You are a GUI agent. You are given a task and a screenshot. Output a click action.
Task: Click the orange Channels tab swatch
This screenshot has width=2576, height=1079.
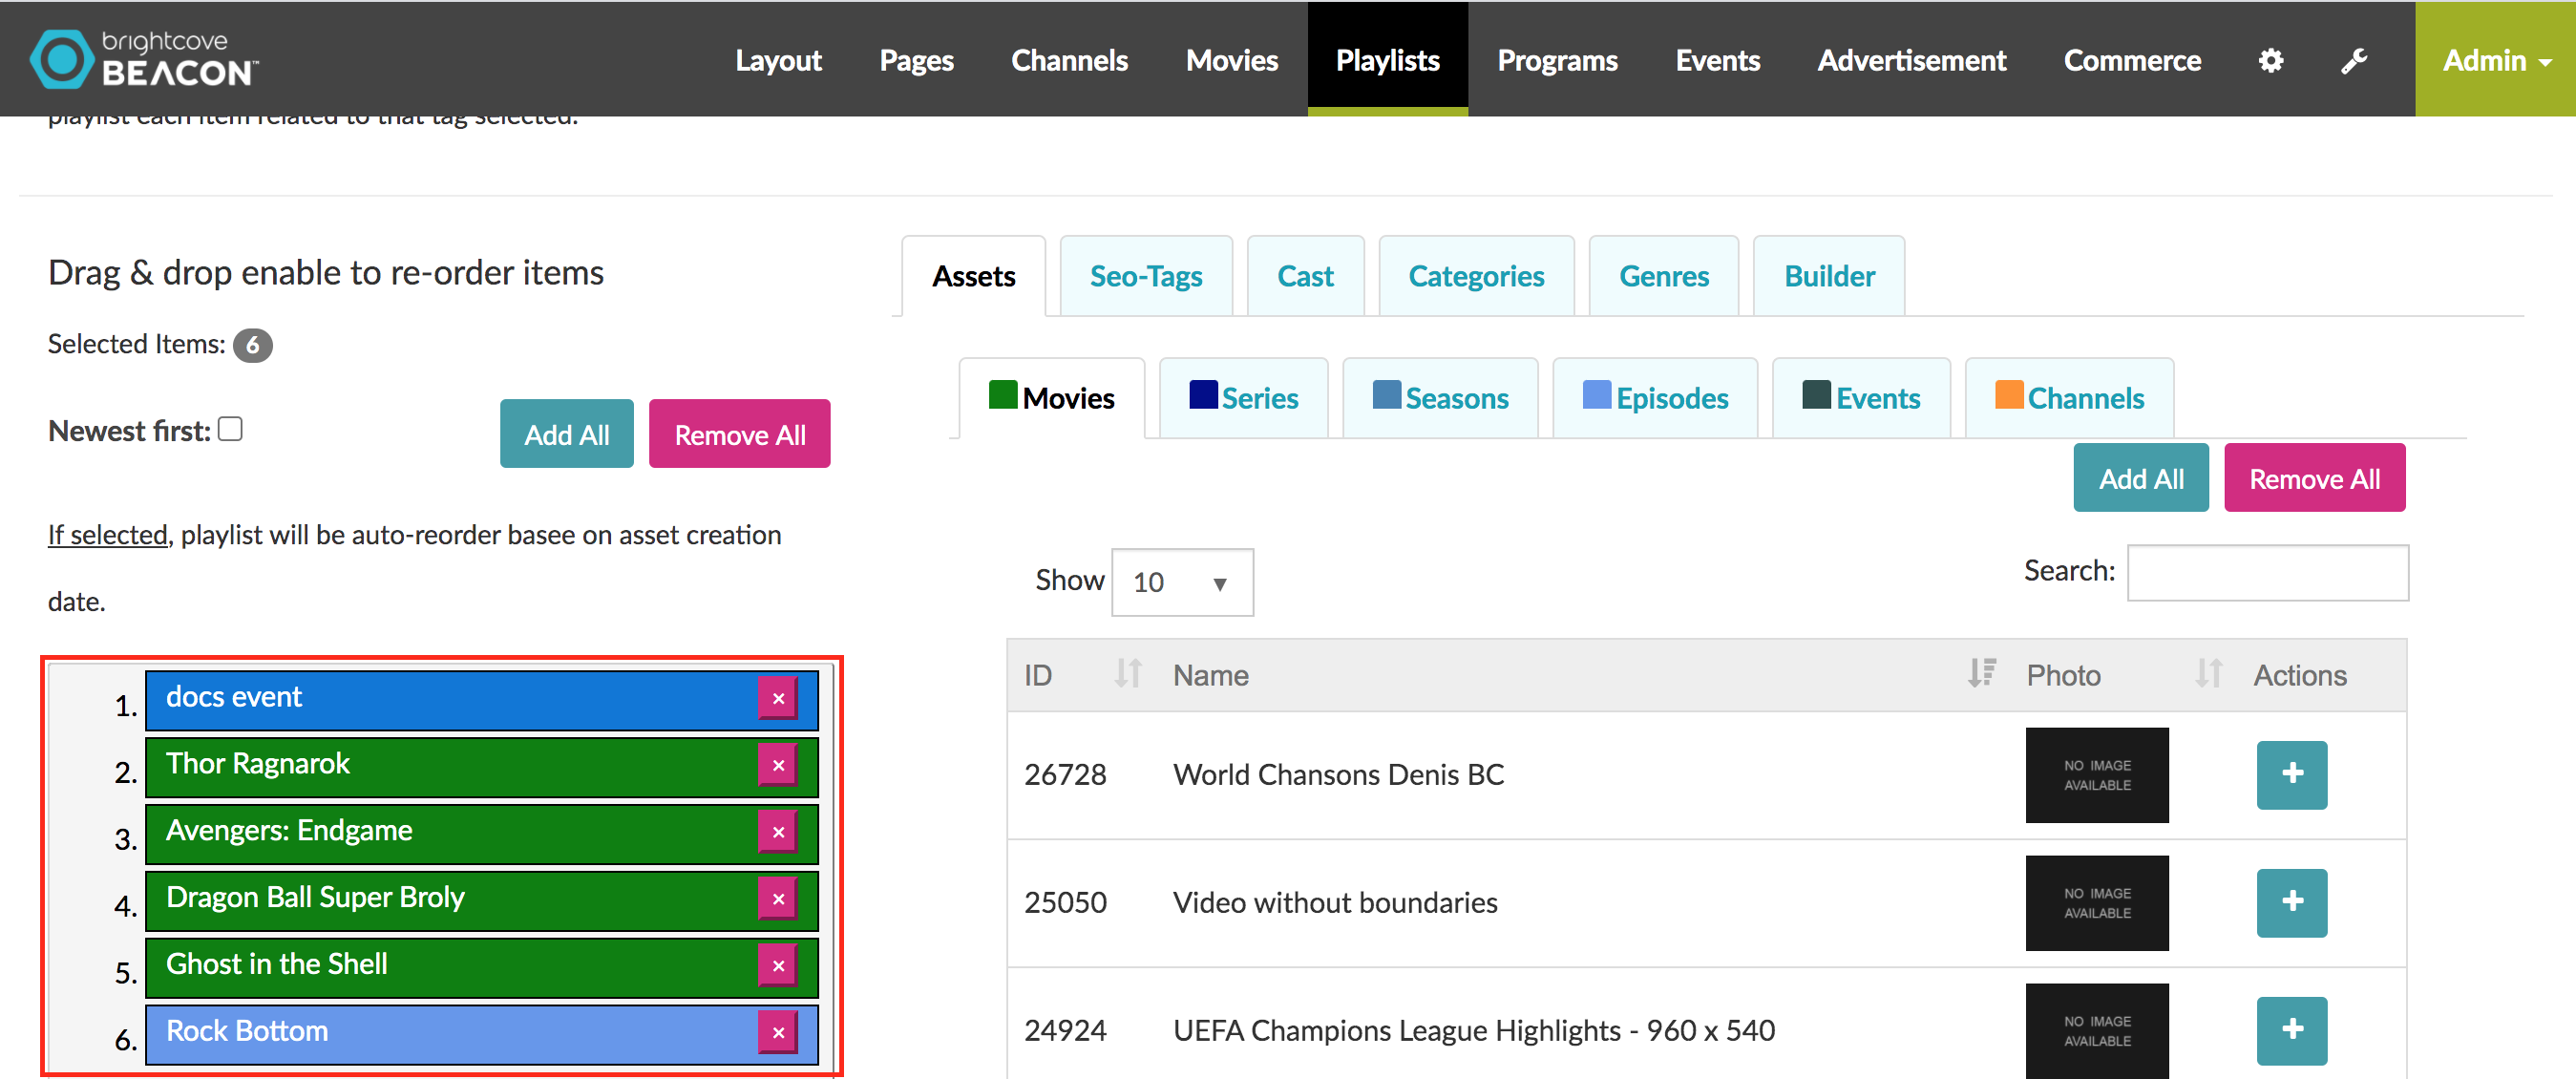click(x=2008, y=395)
